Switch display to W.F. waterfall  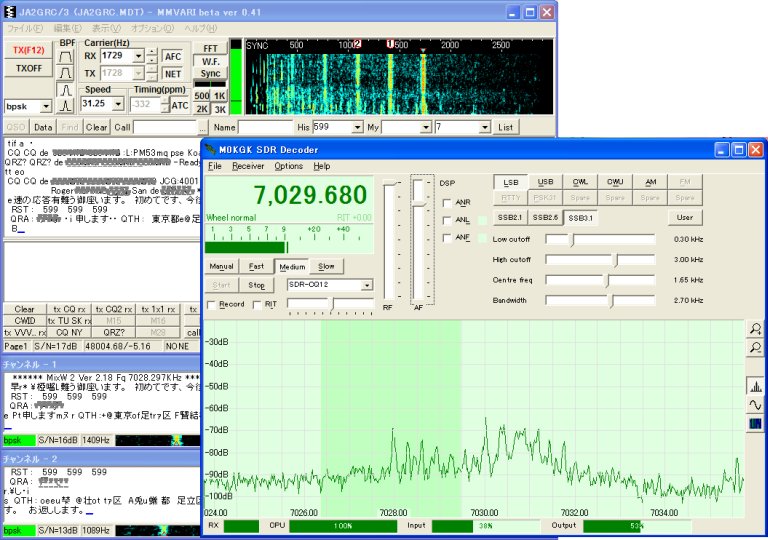click(210, 61)
